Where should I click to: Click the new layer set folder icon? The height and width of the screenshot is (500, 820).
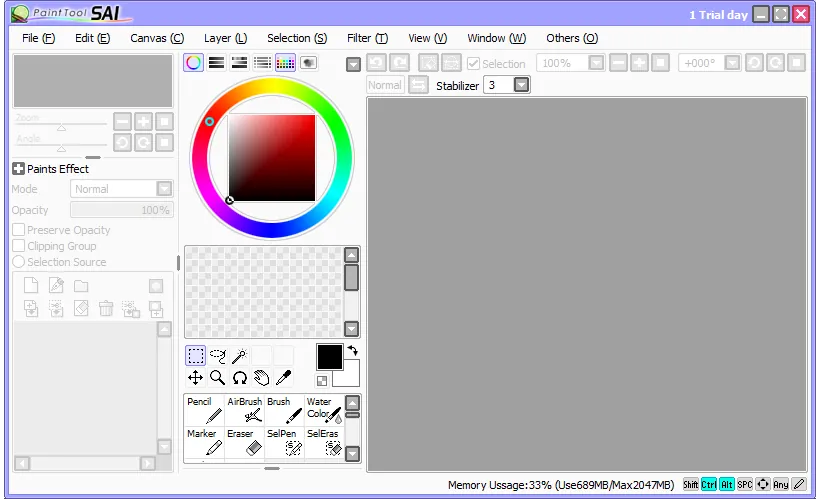[81, 286]
